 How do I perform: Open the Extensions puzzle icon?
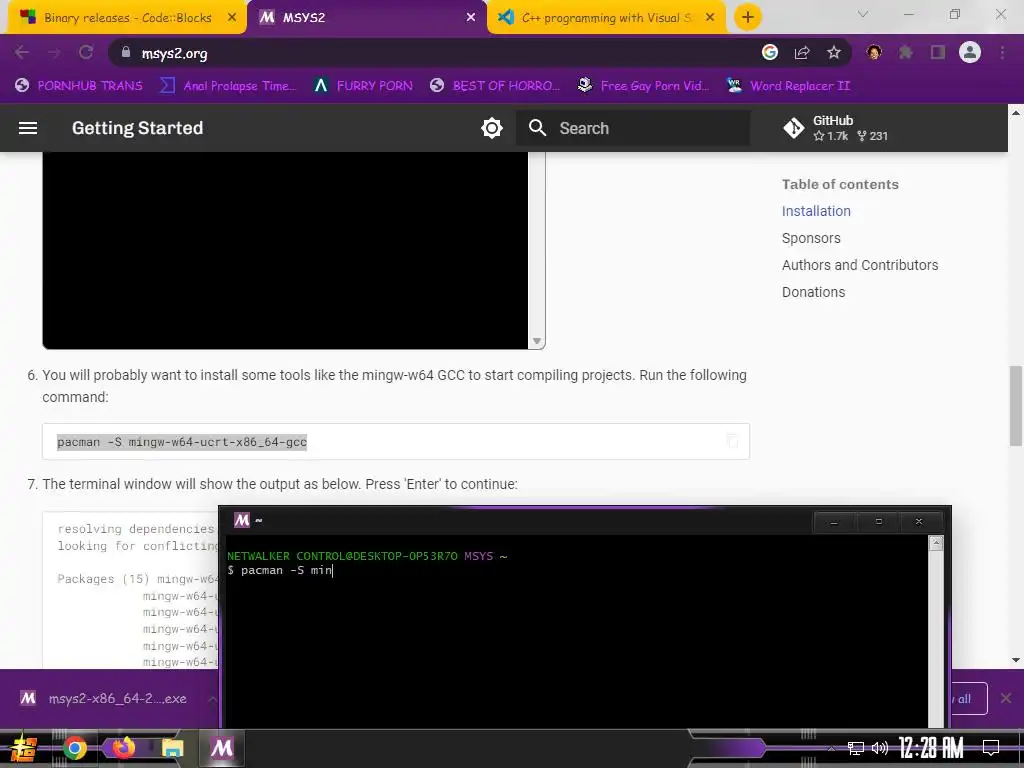(x=906, y=52)
